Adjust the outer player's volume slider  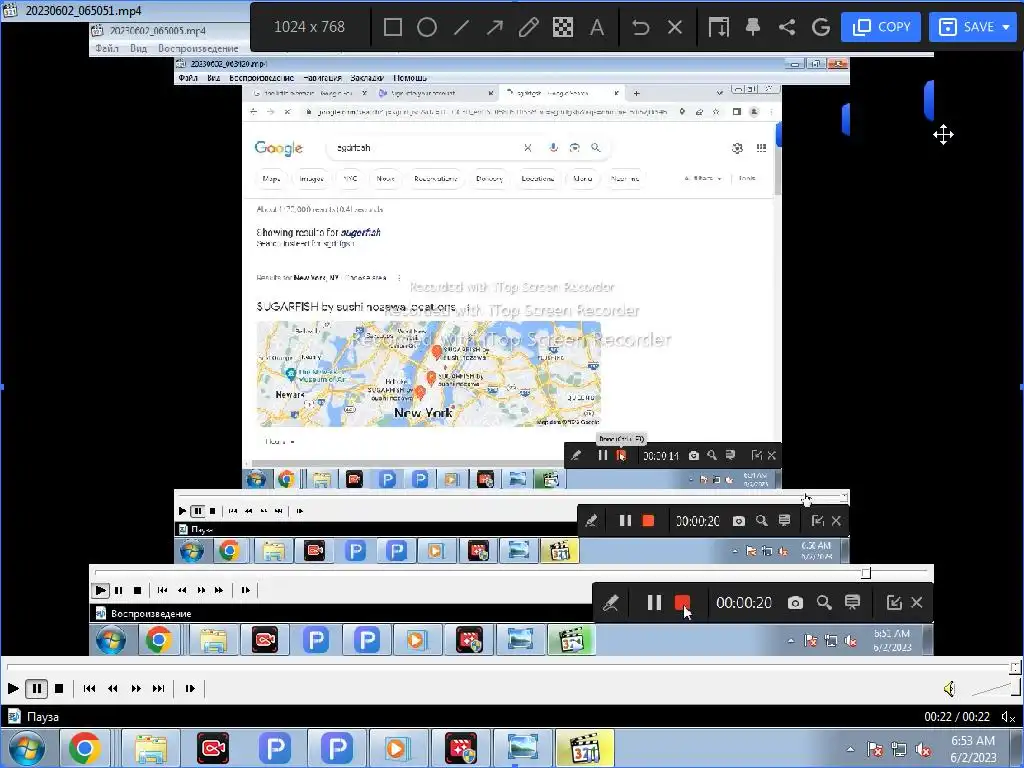[x=995, y=688]
